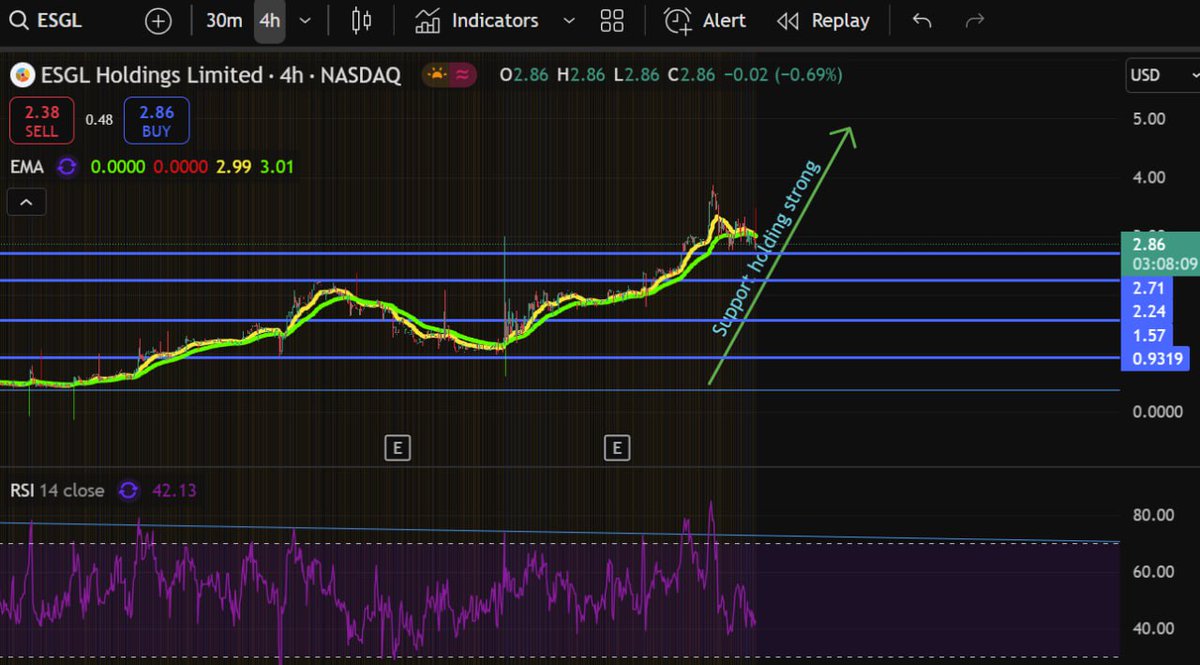Click the EMA indicator refresh icon
Image resolution: width=1200 pixels, height=665 pixels.
click(67, 167)
